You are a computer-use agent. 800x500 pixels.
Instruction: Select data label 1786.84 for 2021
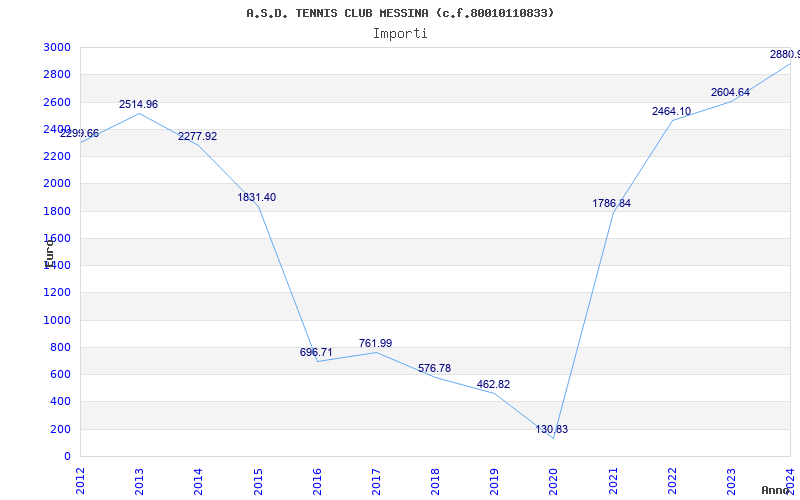coord(611,204)
